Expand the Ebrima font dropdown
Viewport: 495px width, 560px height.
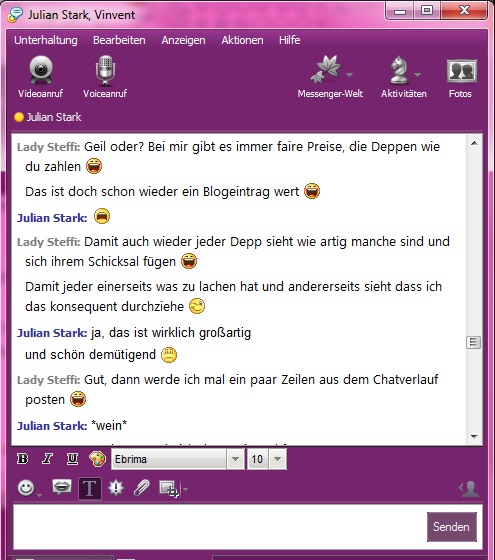(x=235, y=459)
